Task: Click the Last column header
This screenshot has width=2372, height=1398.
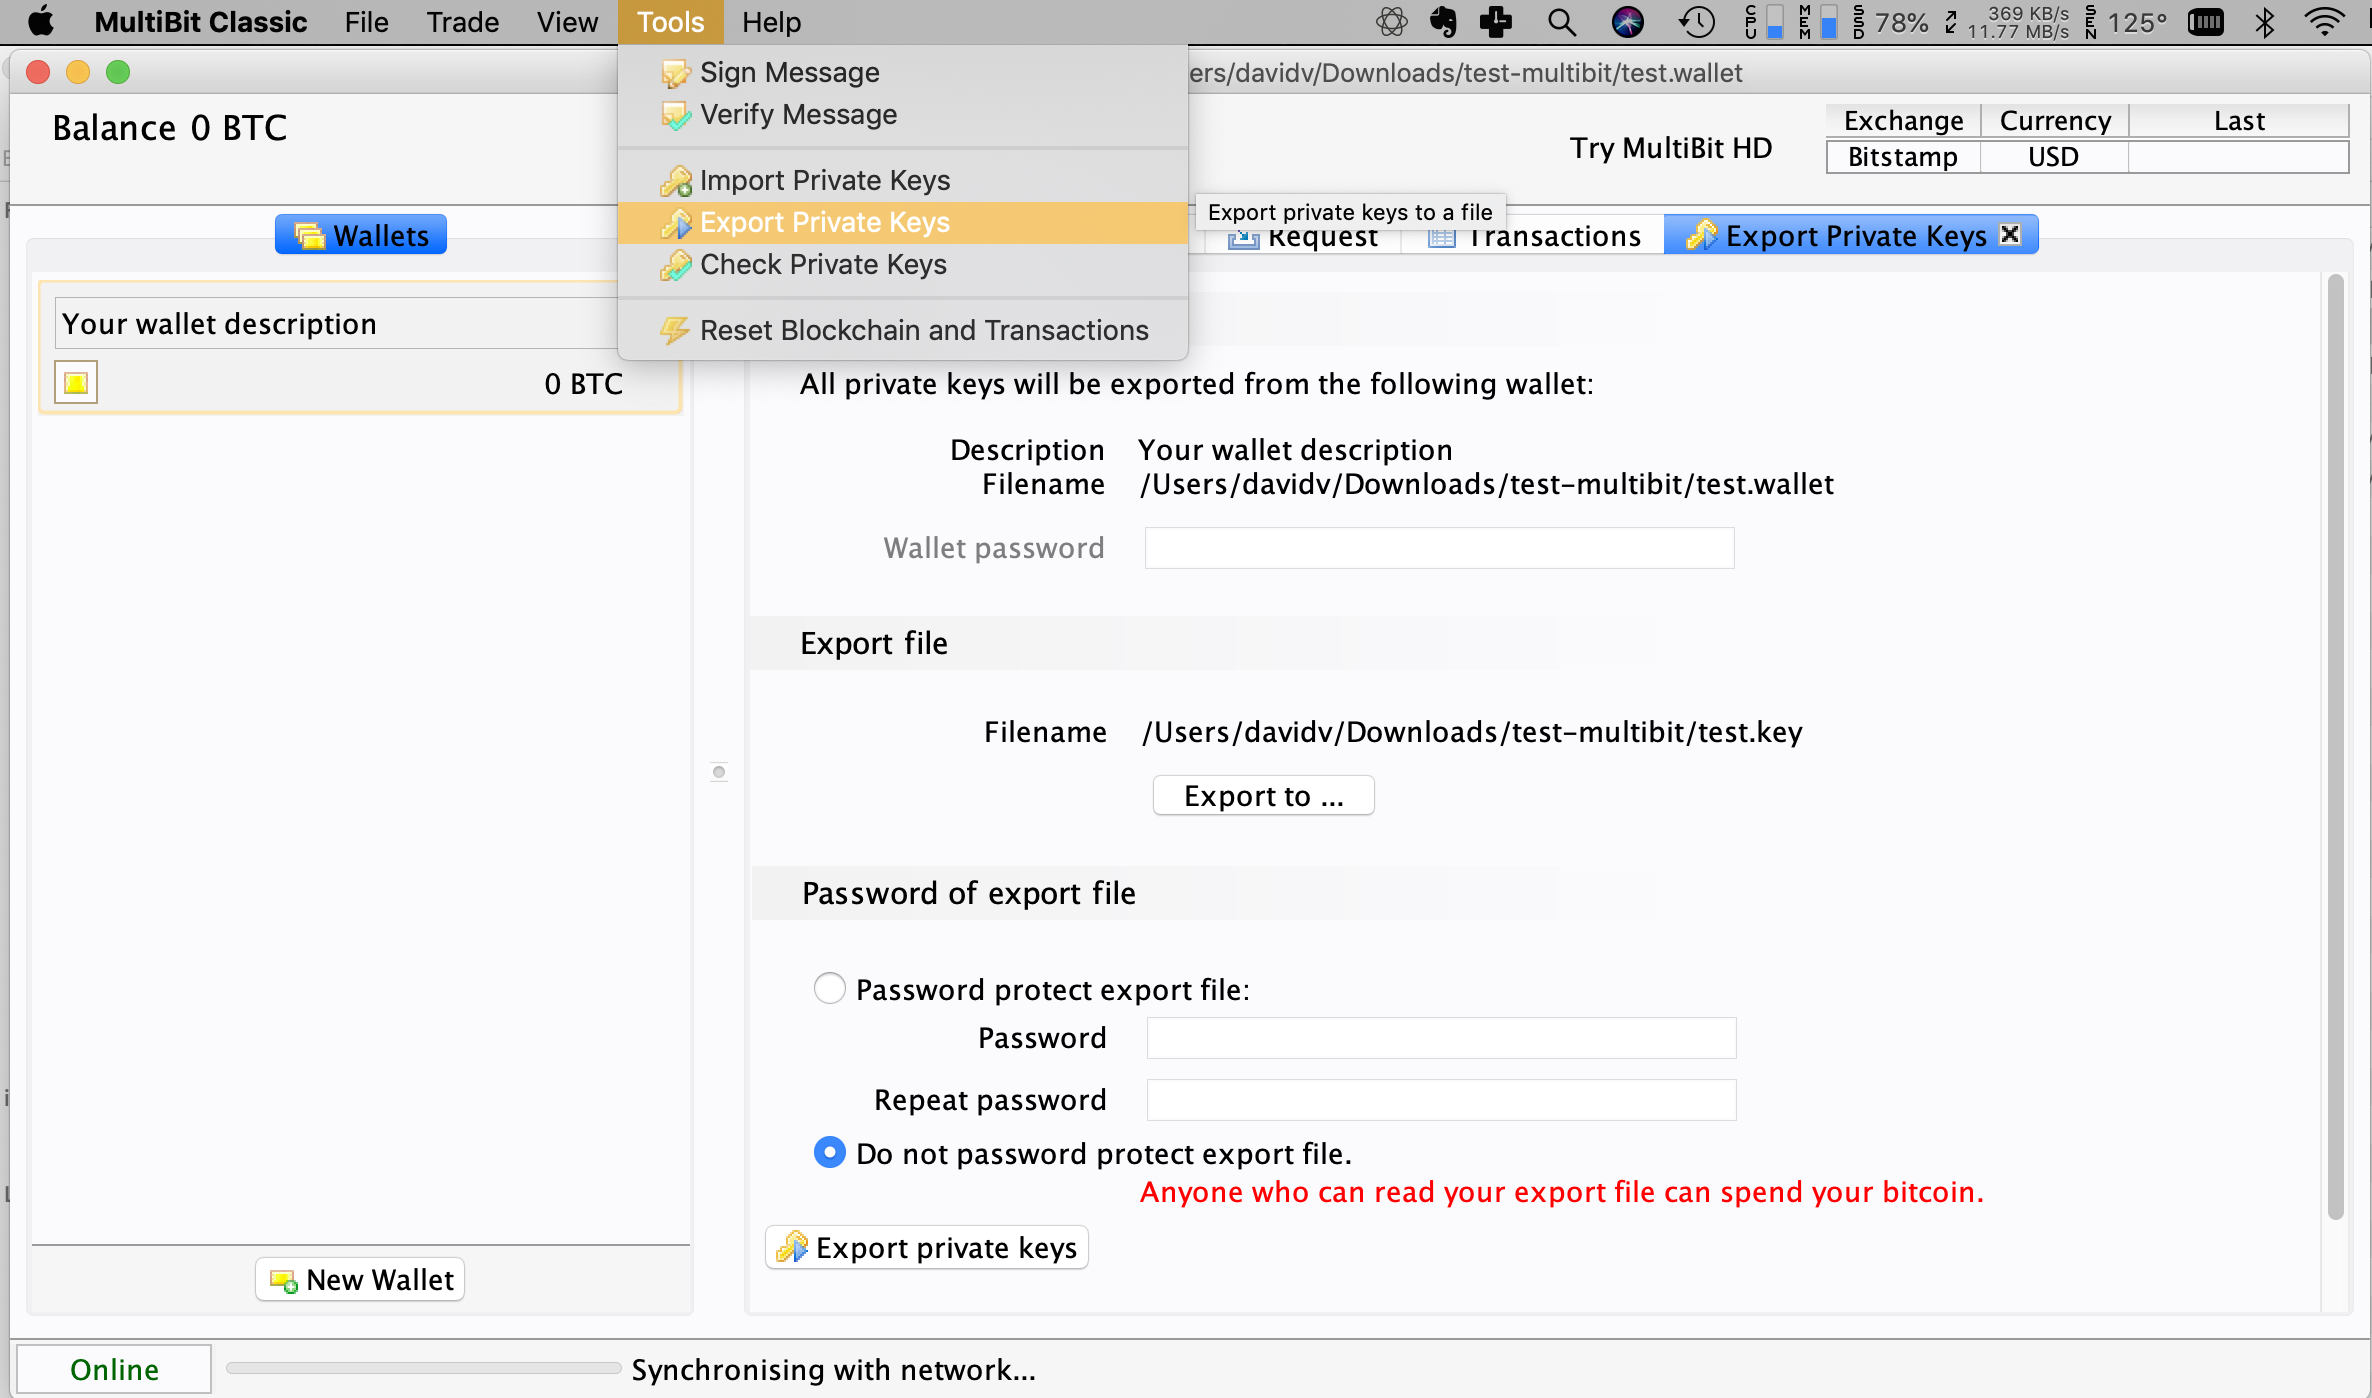Action: (x=2239, y=121)
